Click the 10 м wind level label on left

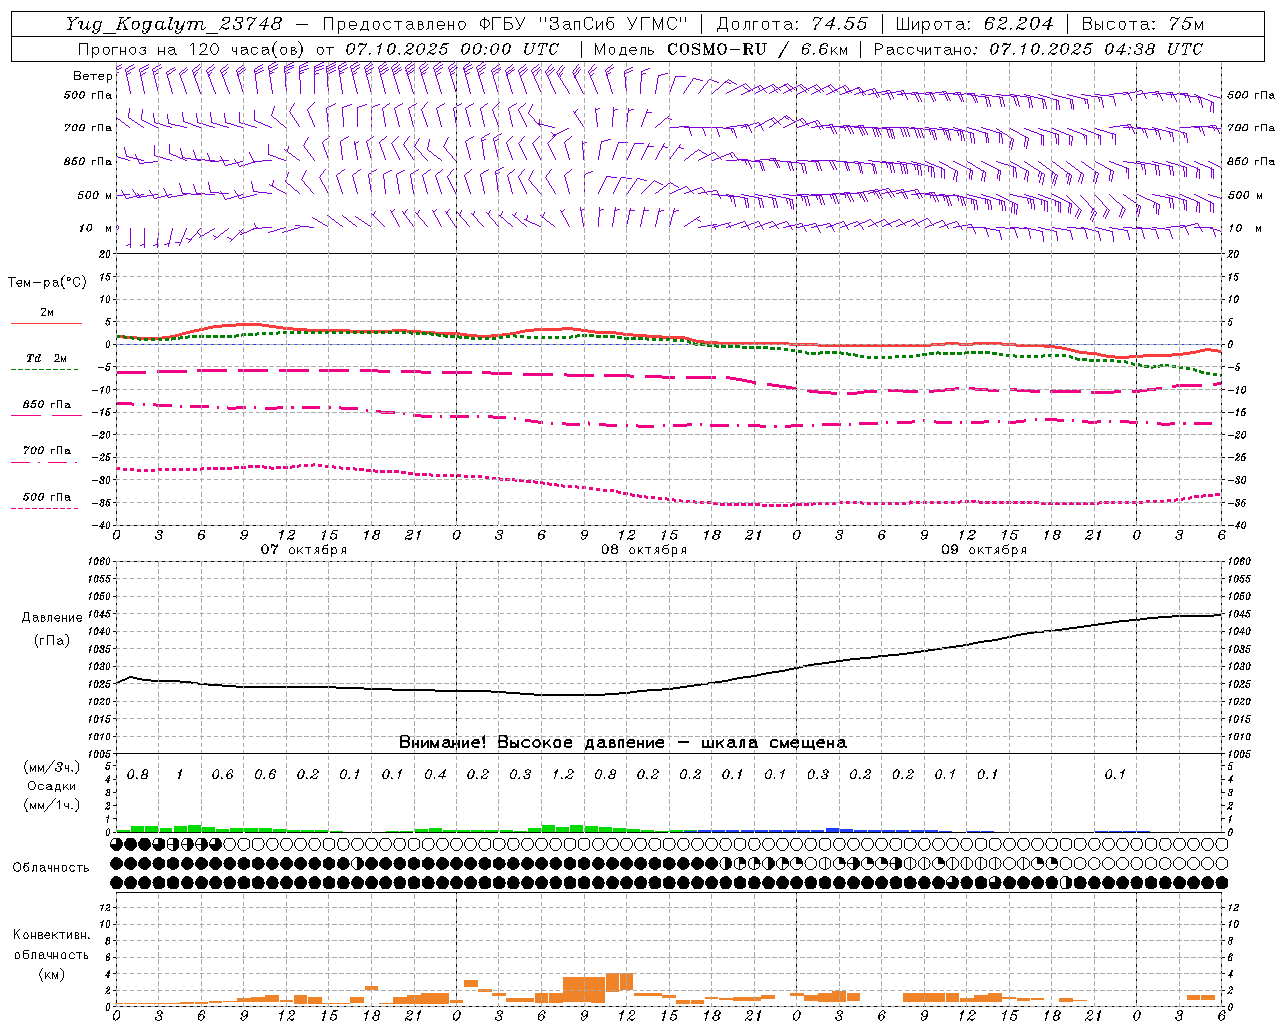[95, 229]
